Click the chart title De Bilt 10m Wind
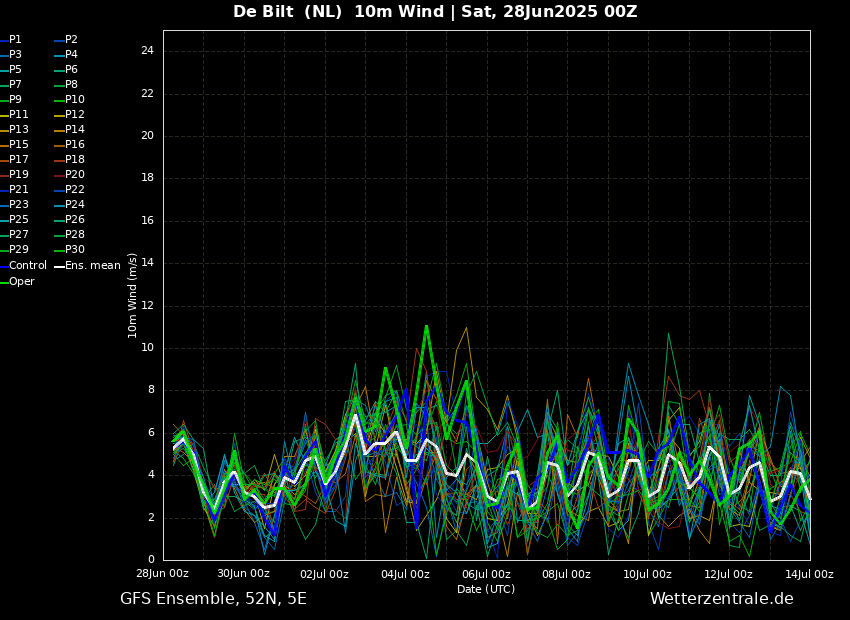 [435, 12]
